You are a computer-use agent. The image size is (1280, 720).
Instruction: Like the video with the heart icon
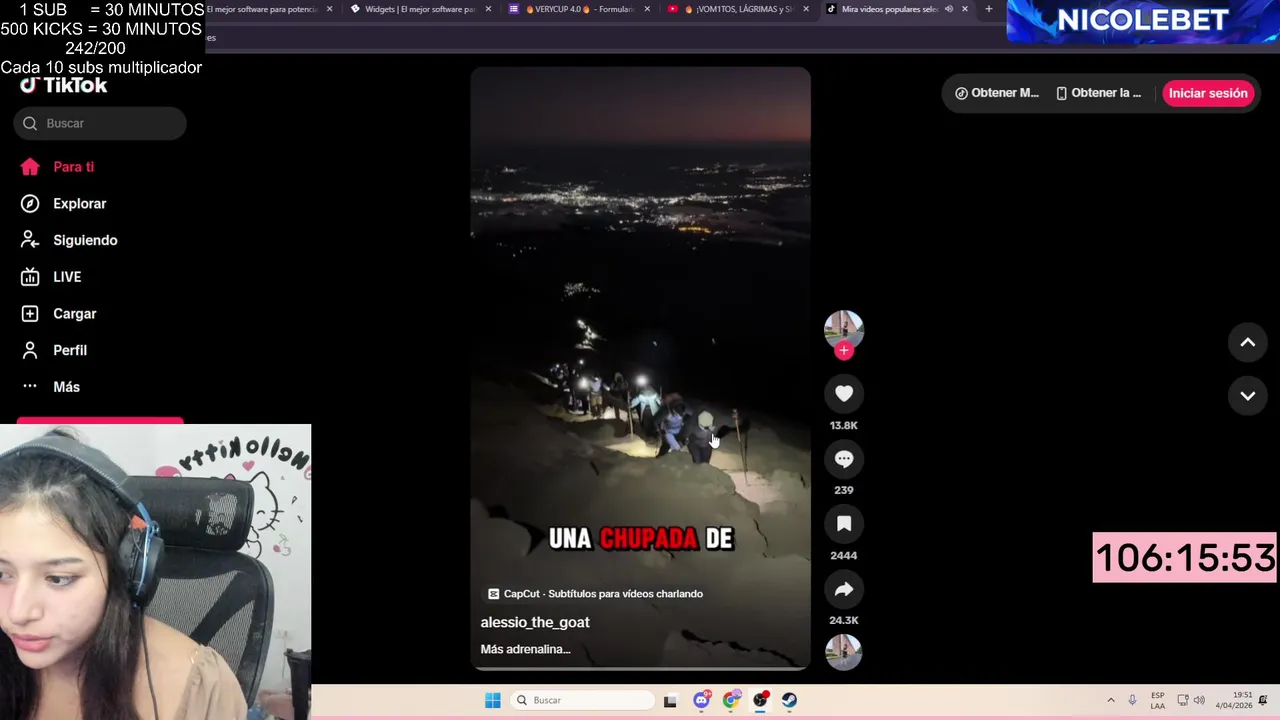(844, 394)
